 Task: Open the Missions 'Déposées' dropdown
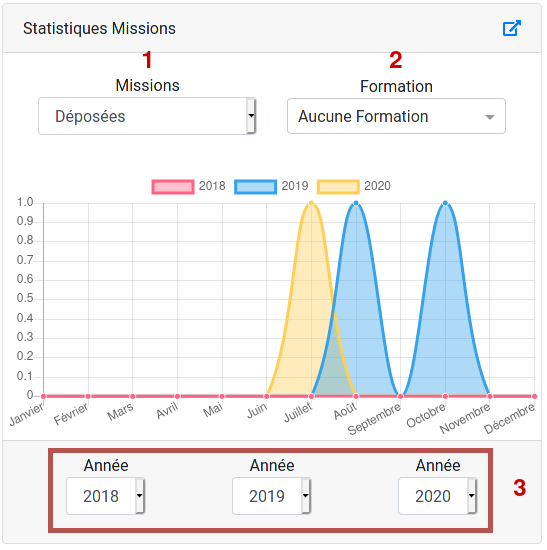148,117
